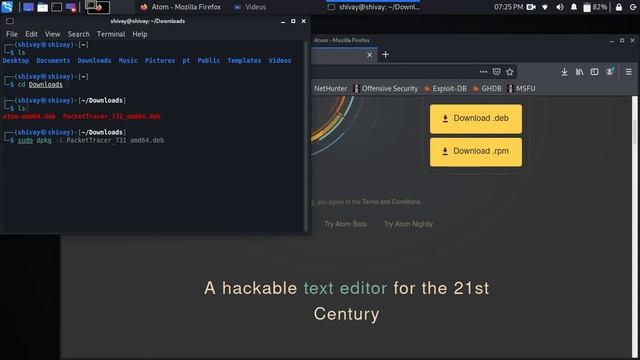Click the Documents directory in ls output

pos(53,60)
